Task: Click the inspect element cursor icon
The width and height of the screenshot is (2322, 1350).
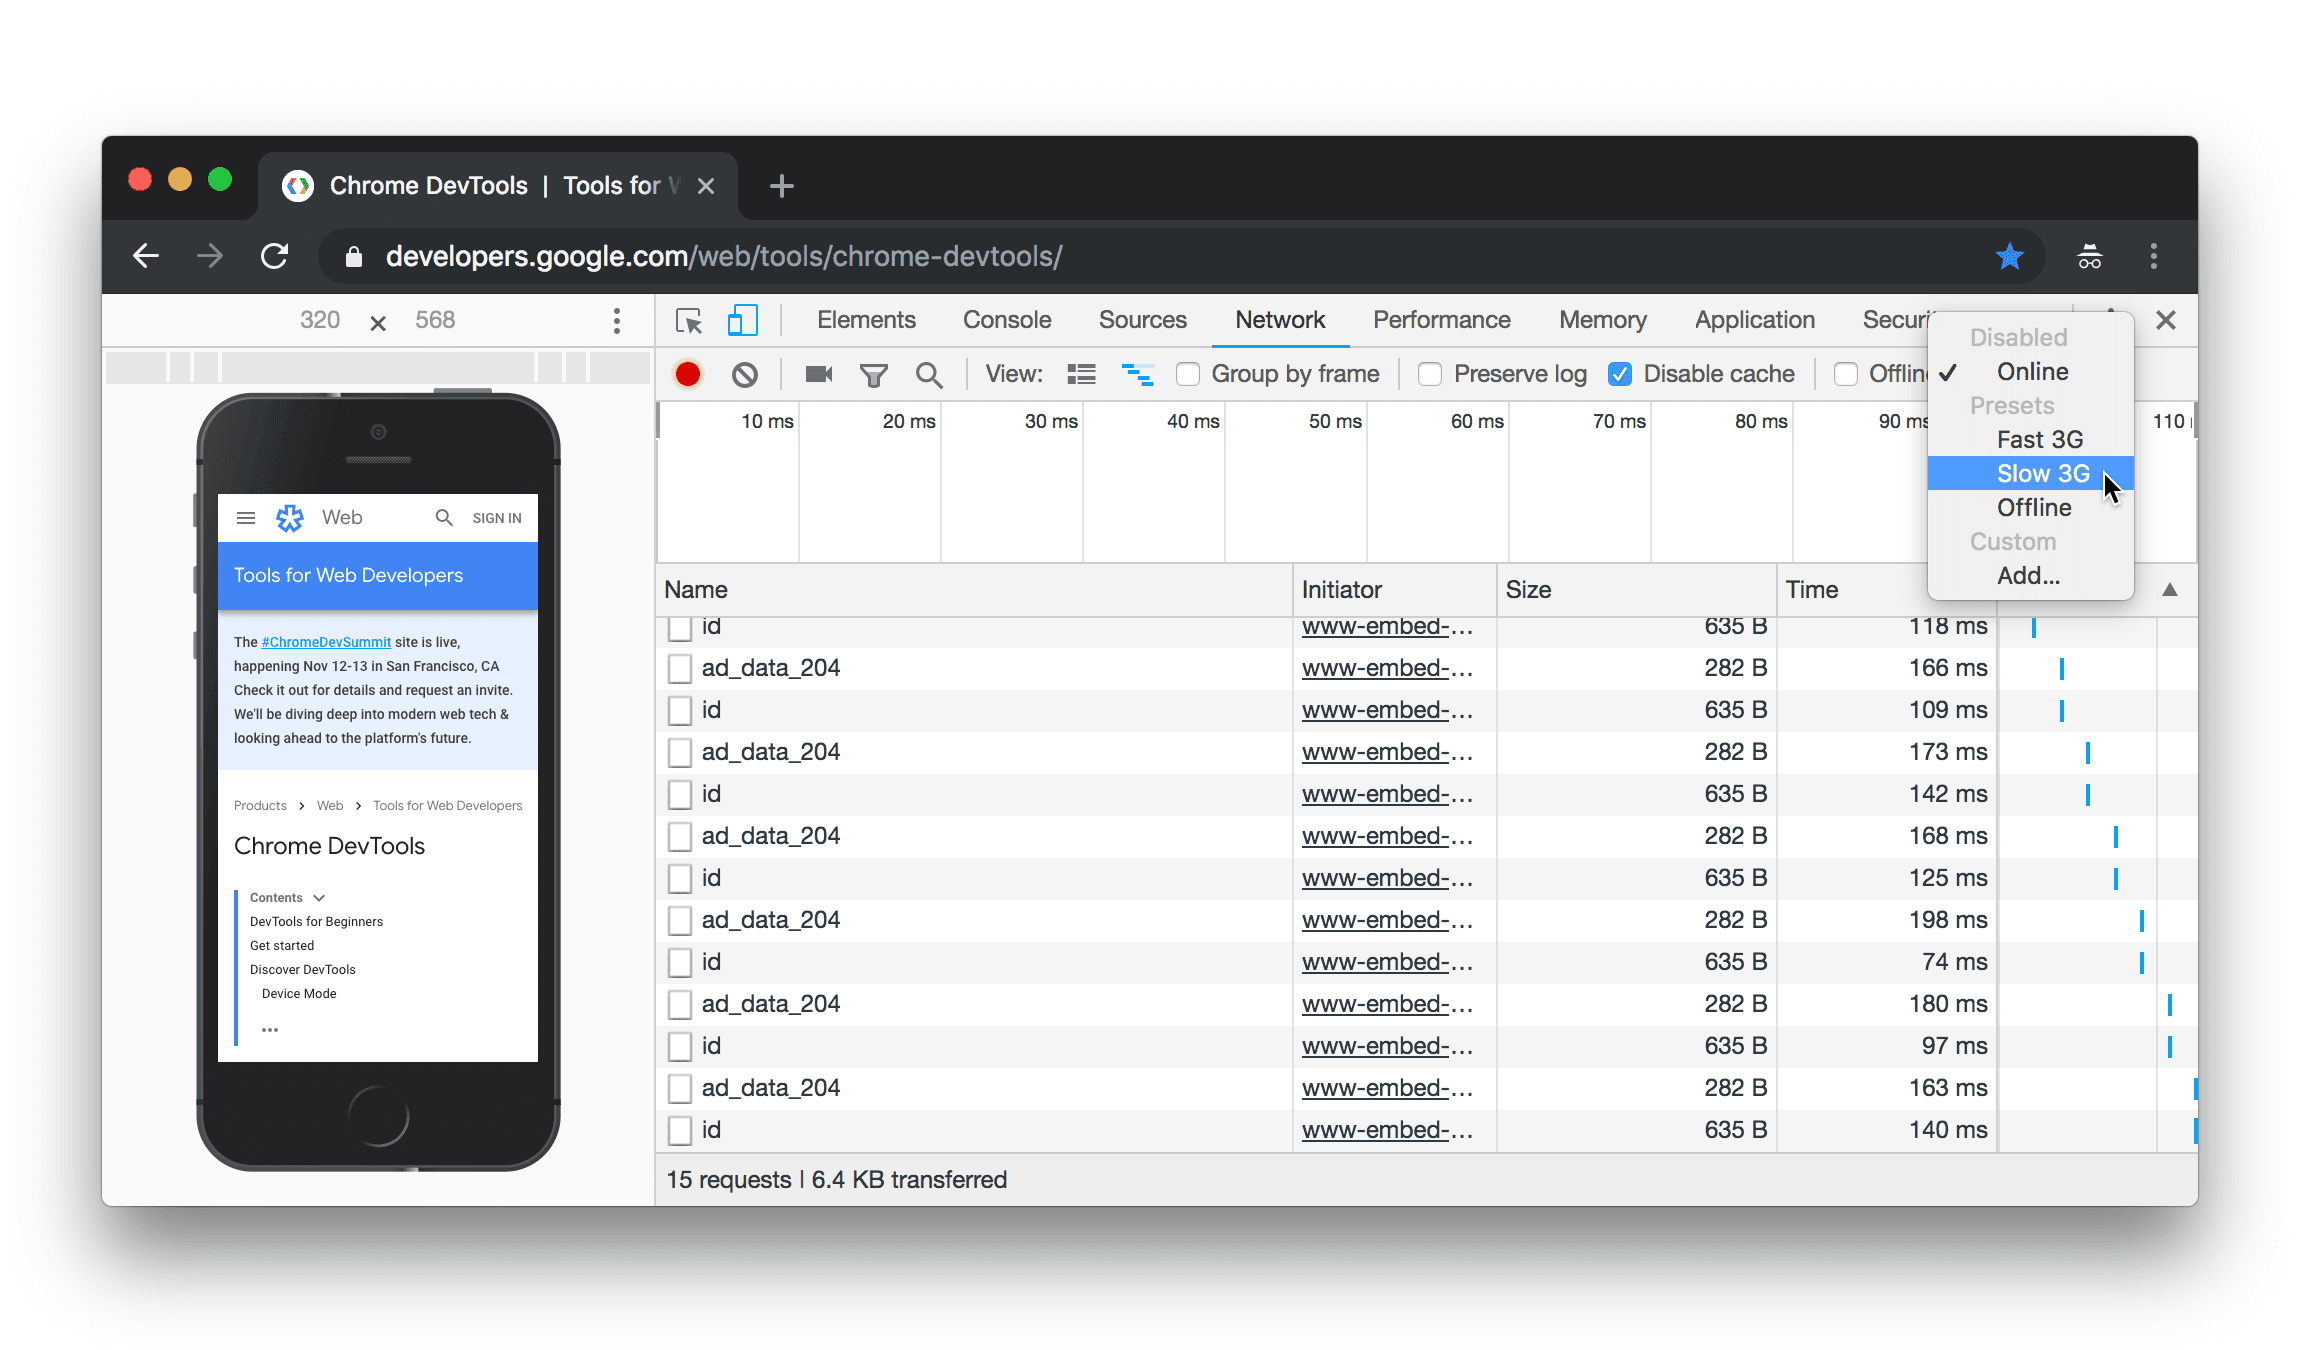Action: (689, 318)
